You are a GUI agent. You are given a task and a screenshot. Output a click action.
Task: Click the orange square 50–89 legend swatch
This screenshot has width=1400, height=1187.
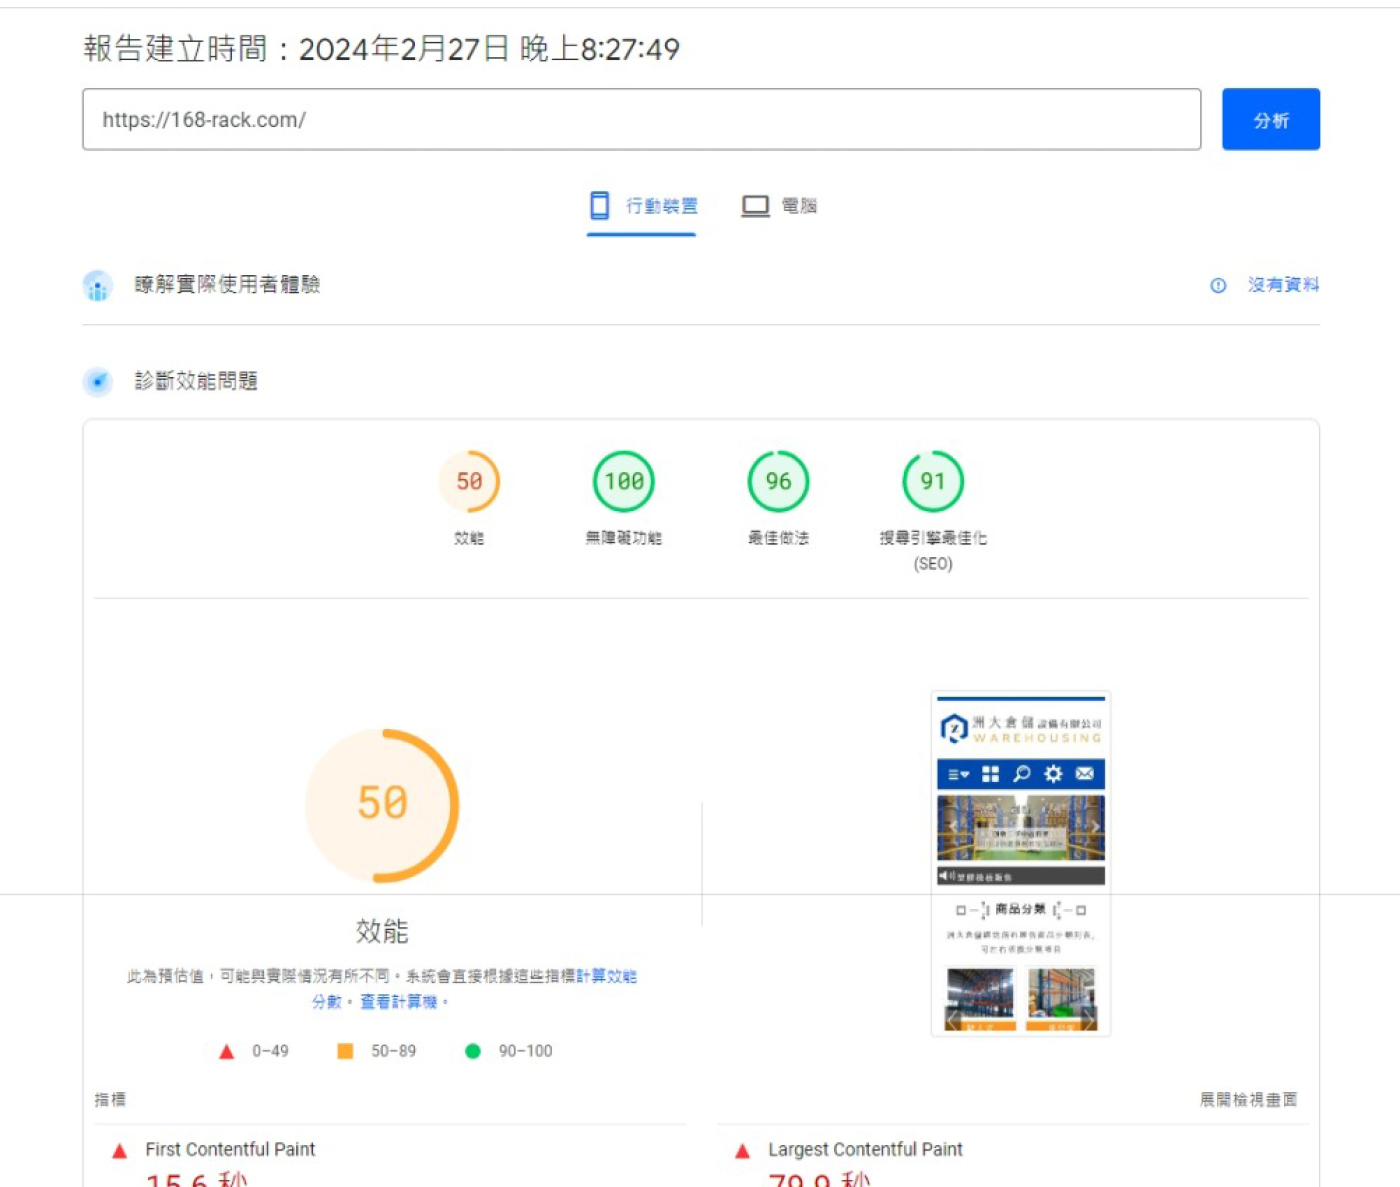point(345,1051)
